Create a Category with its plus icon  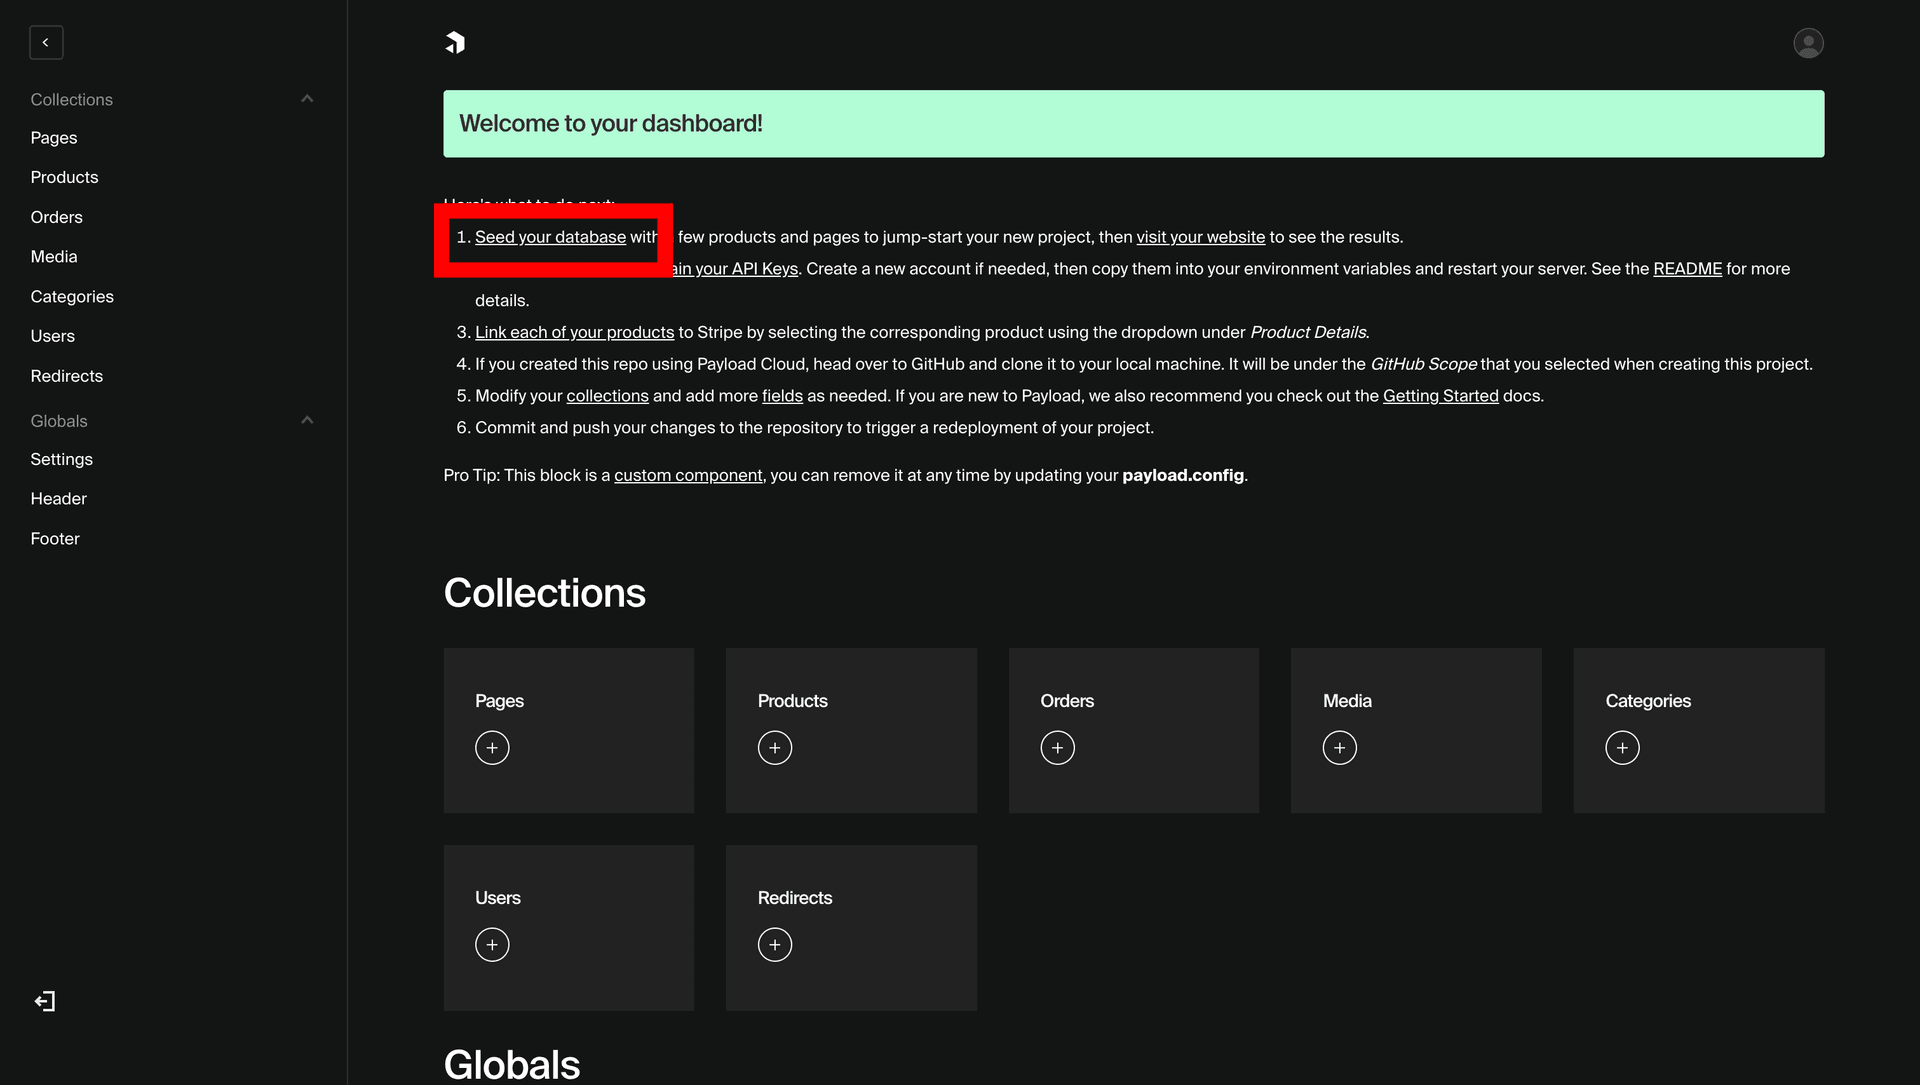pos(1622,747)
